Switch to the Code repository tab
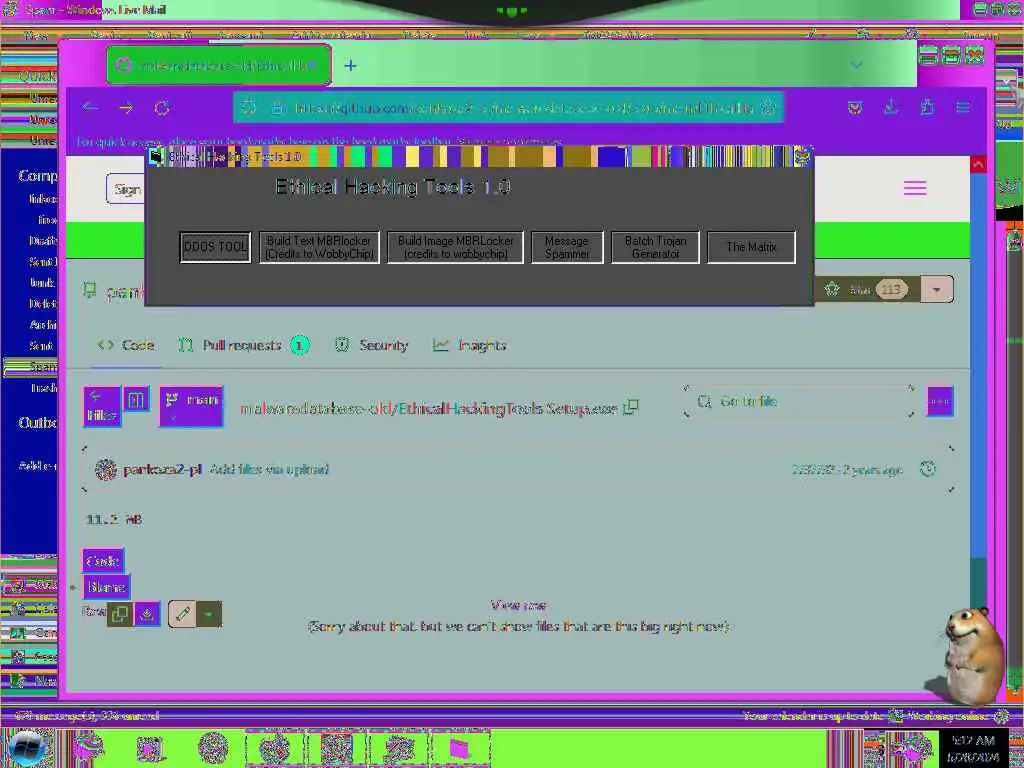The width and height of the screenshot is (1024, 768). (126, 345)
